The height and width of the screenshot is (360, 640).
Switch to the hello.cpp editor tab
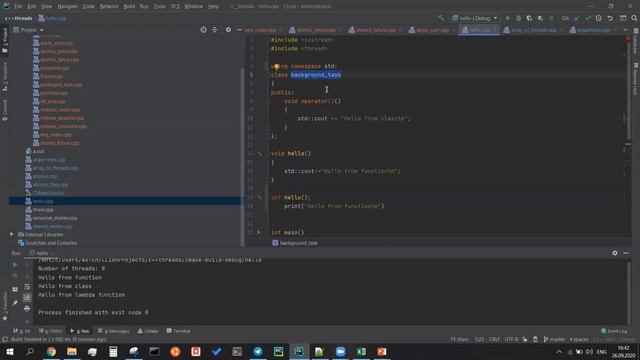(479, 30)
